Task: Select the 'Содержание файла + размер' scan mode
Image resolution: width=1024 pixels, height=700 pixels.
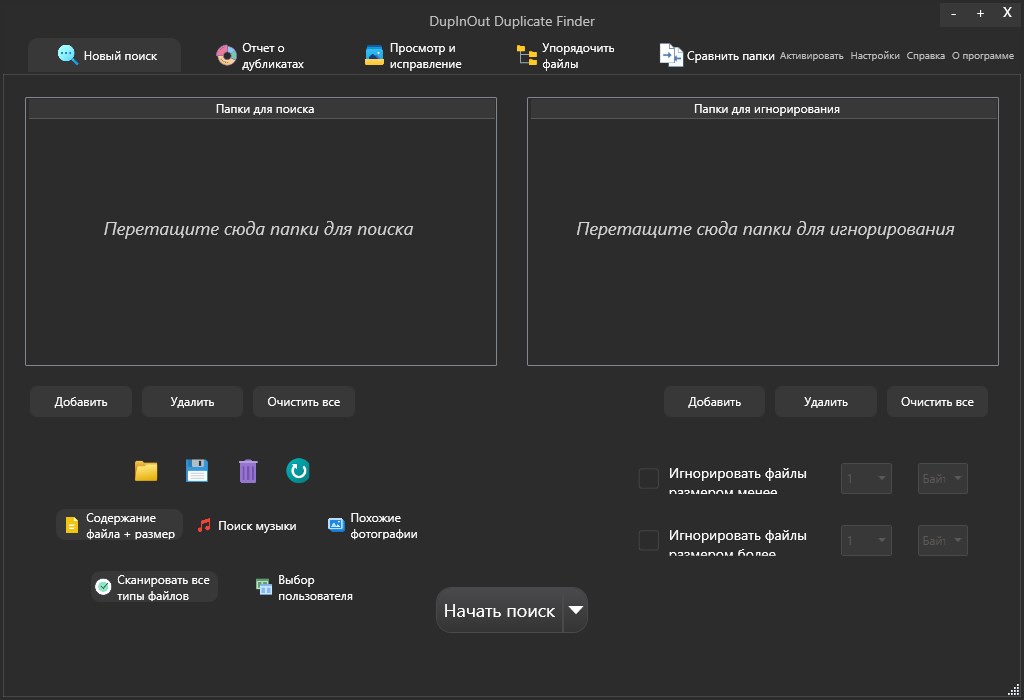Action: pyautogui.click(x=119, y=525)
